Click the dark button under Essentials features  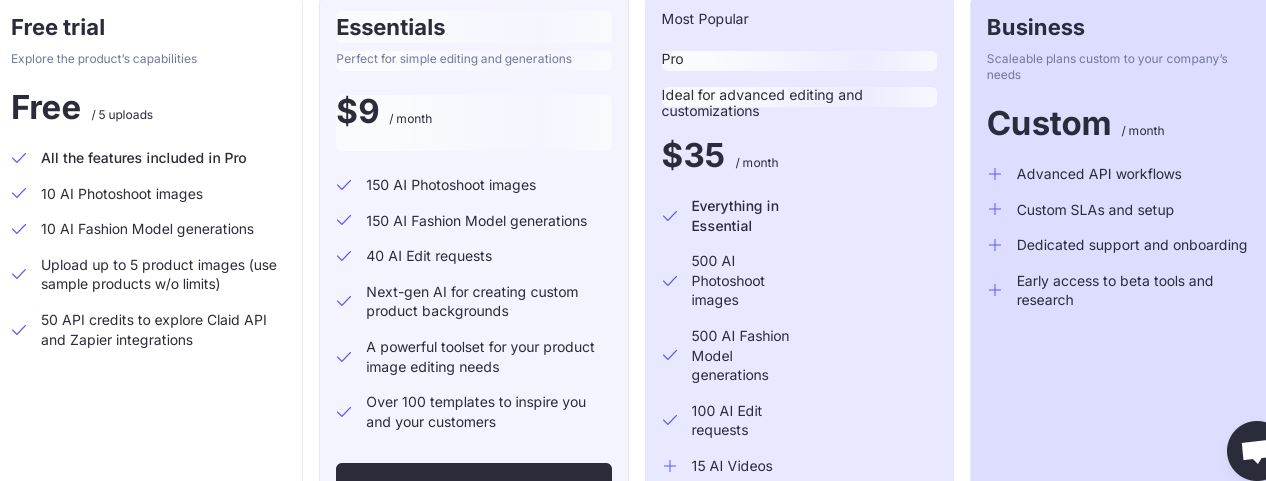473,472
